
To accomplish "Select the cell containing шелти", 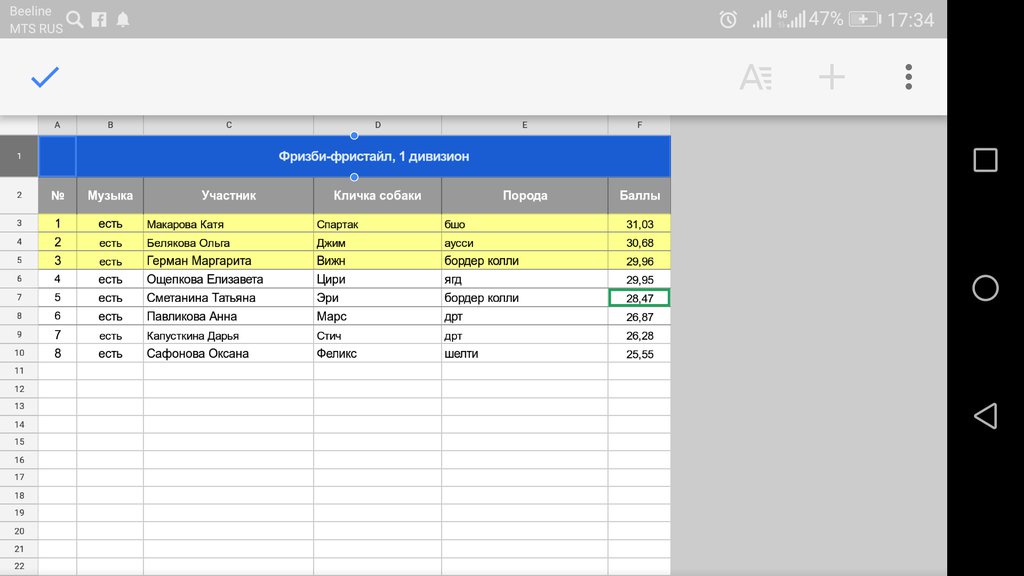I will [x=524, y=353].
